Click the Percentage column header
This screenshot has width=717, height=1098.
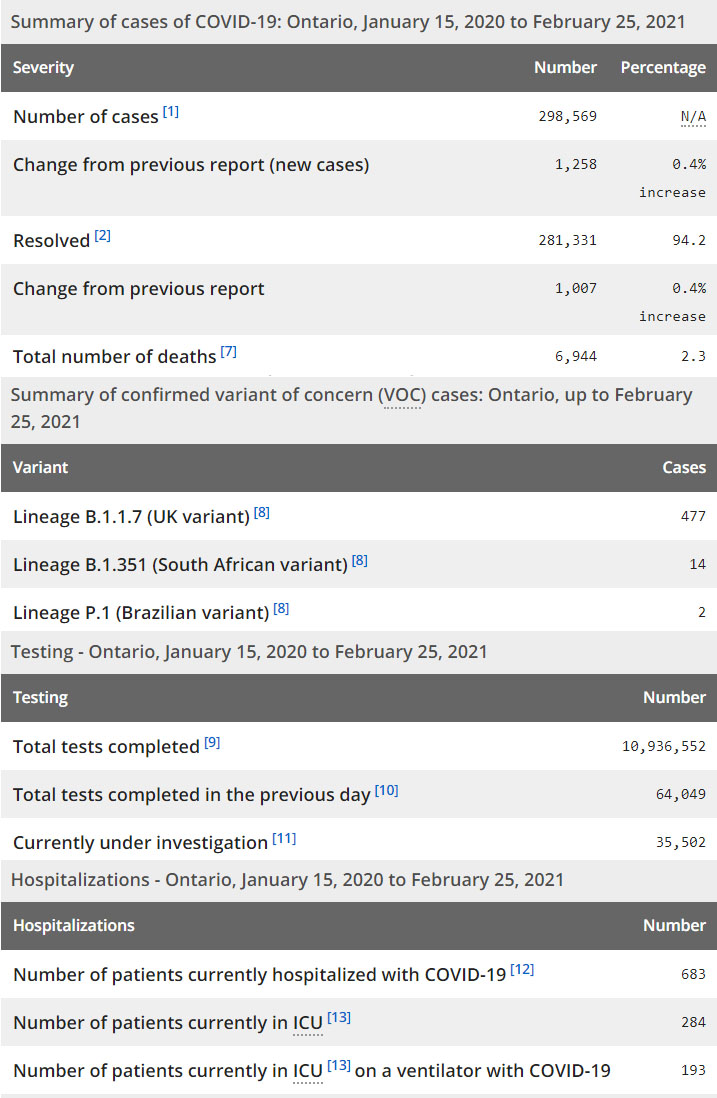coord(663,68)
